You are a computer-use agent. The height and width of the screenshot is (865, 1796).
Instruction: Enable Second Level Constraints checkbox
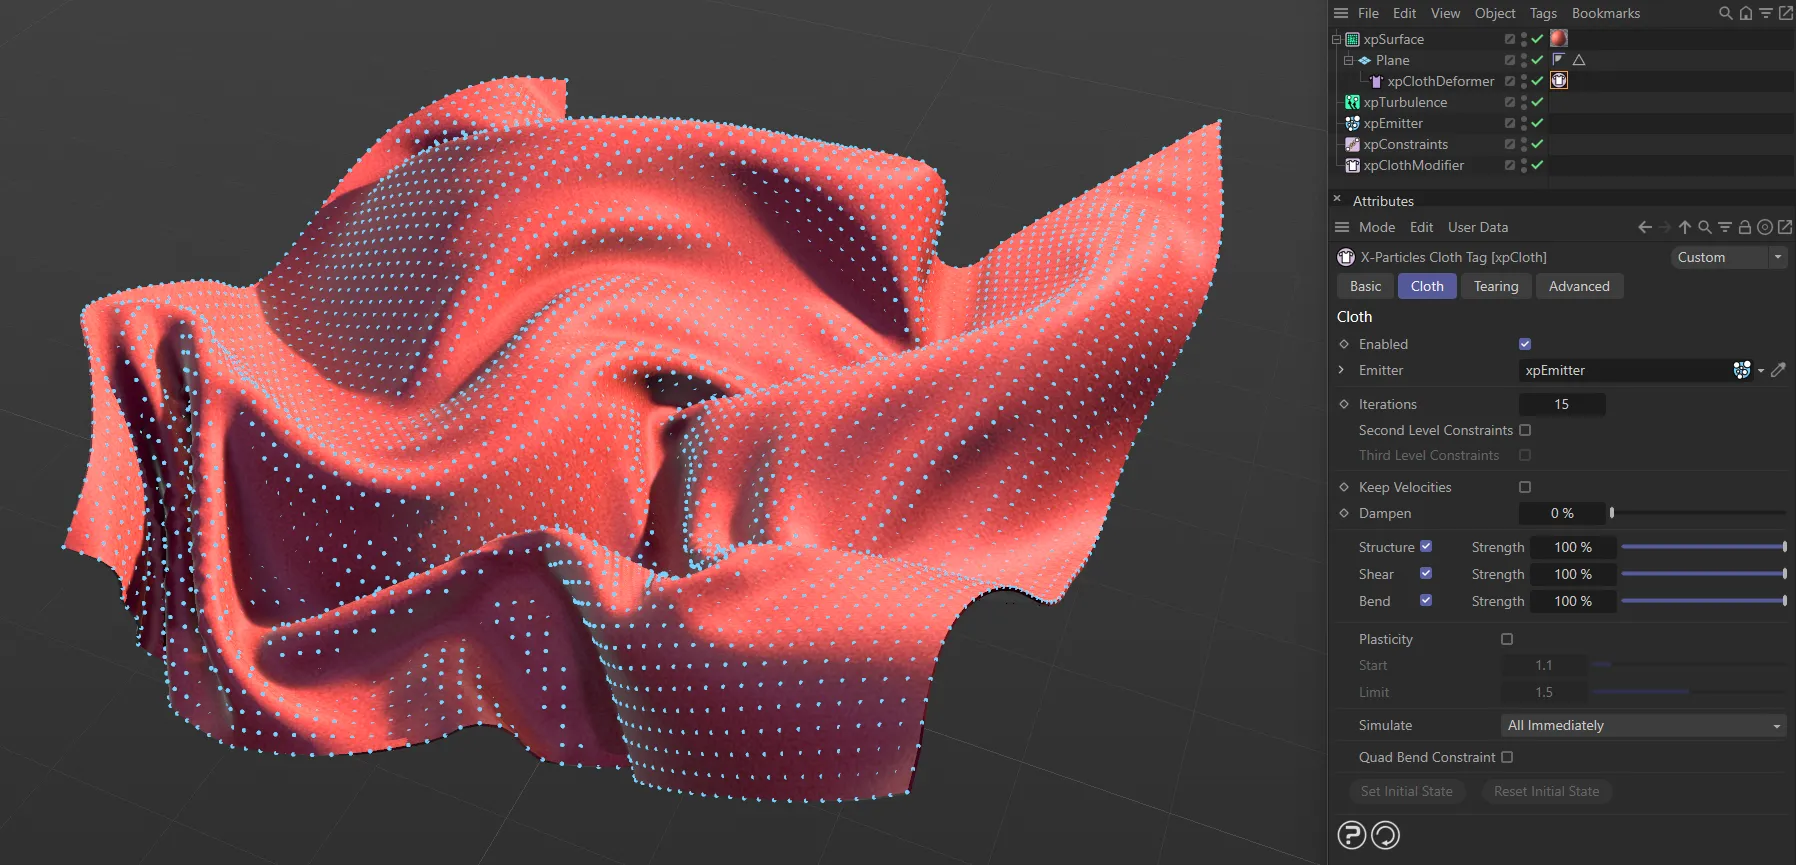pos(1525,430)
